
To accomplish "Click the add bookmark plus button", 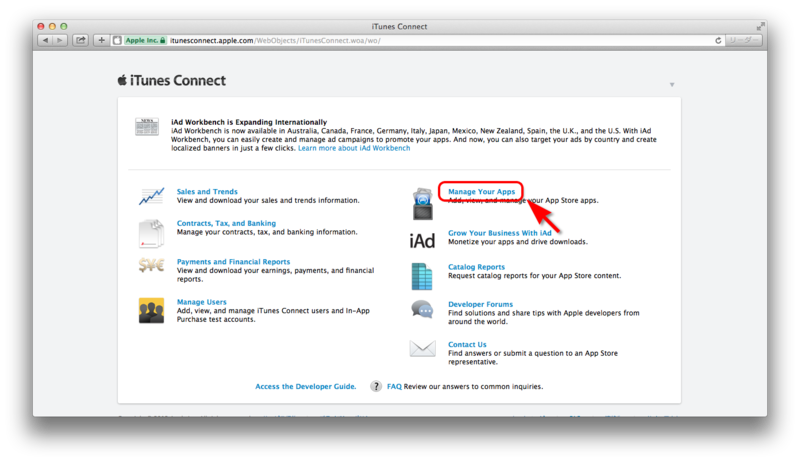I will coord(101,40).
